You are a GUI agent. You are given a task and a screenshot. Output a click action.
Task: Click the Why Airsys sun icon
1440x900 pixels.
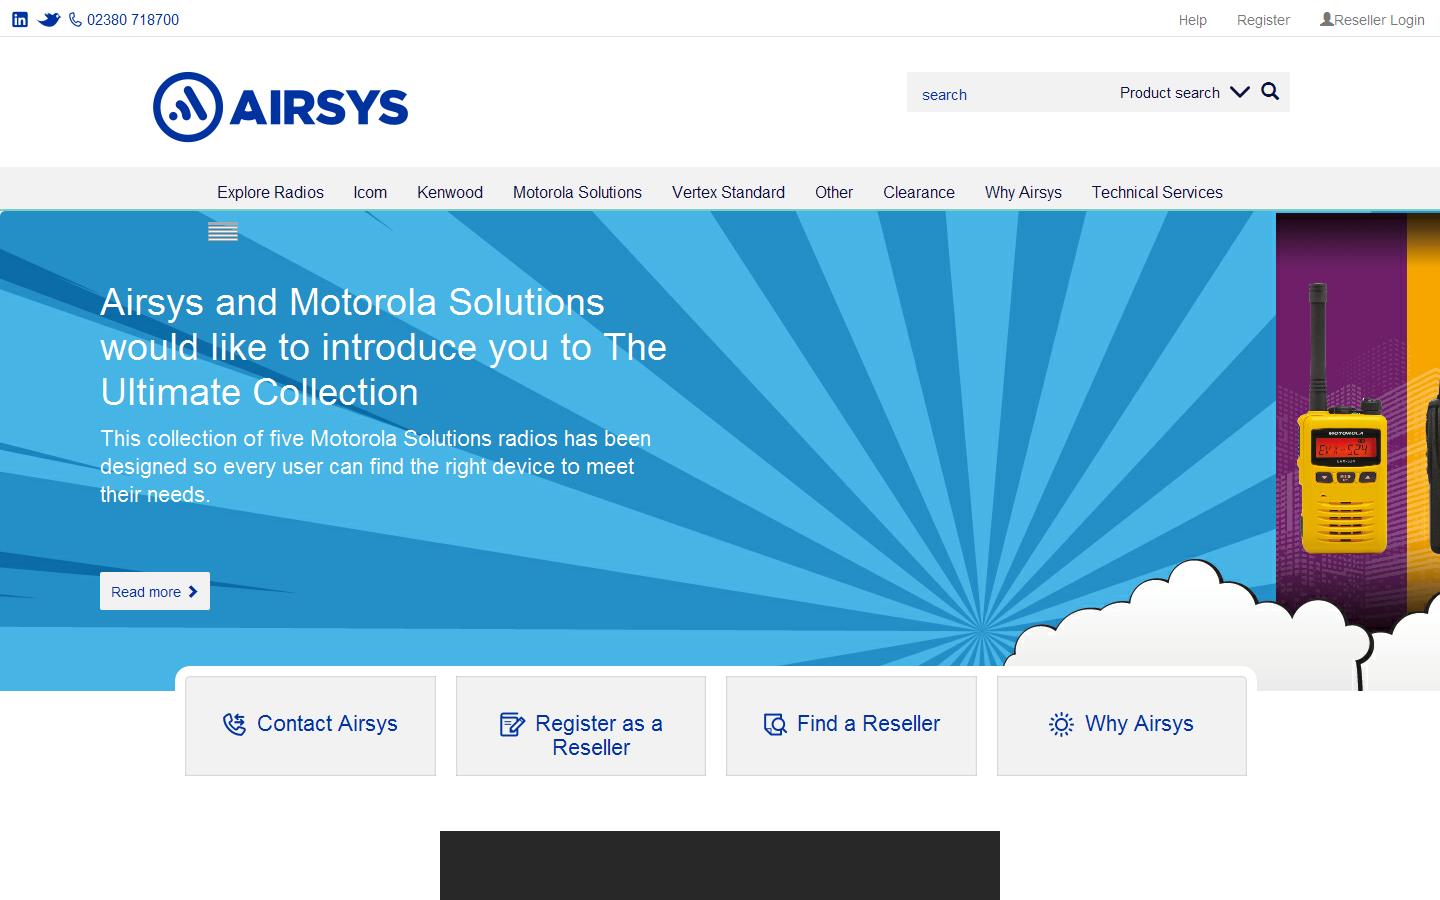point(1060,724)
